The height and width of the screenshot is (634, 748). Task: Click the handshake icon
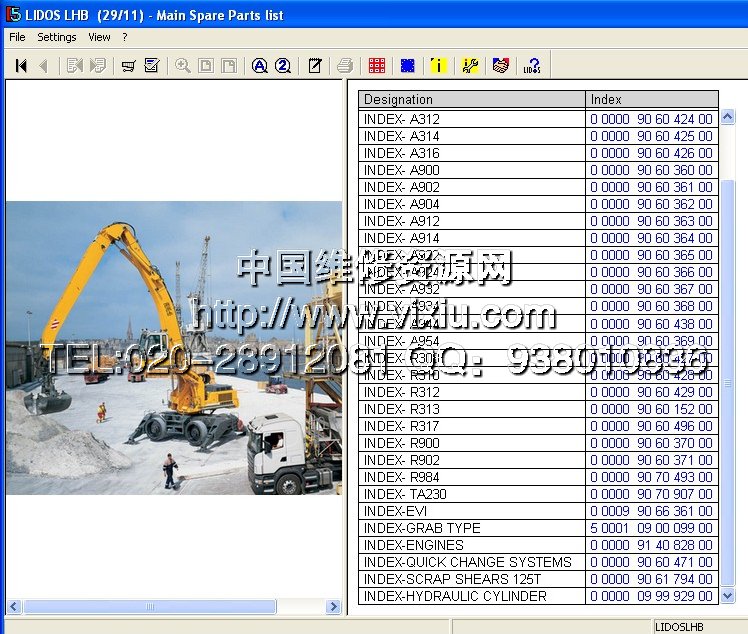pyautogui.click(x=500, y=66)
